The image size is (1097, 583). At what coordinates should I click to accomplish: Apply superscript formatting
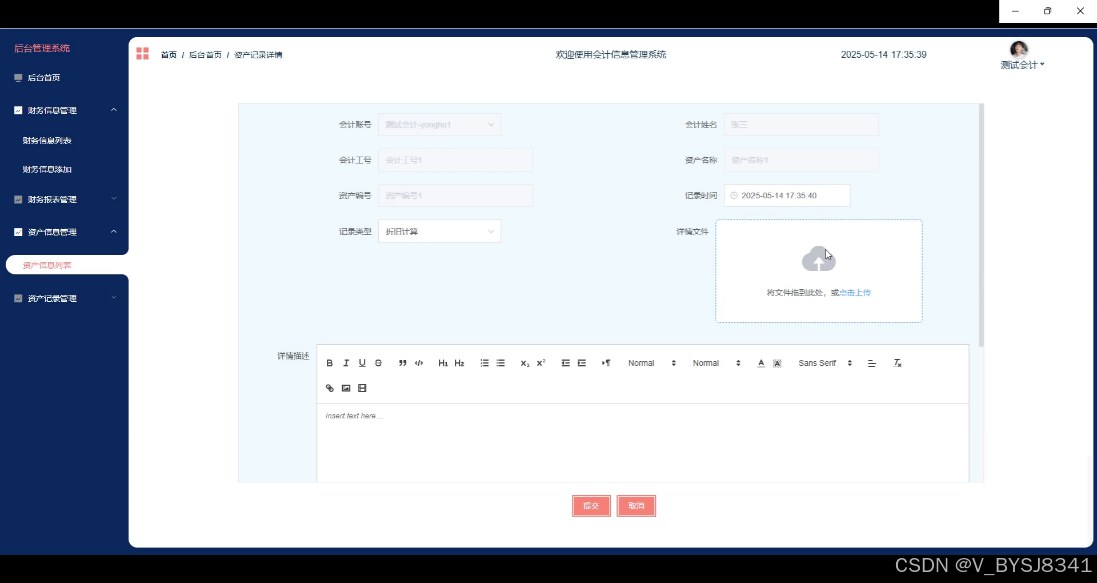pos(541,363)
